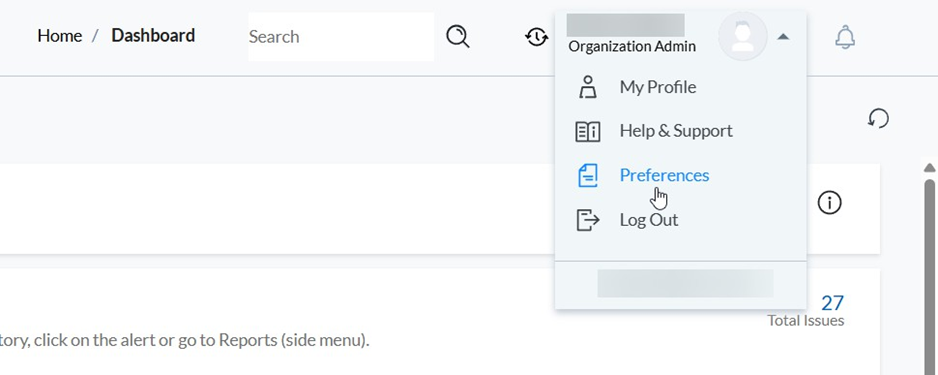
Task: Click the Preferences document icon
Action: [x=587, y=176]
